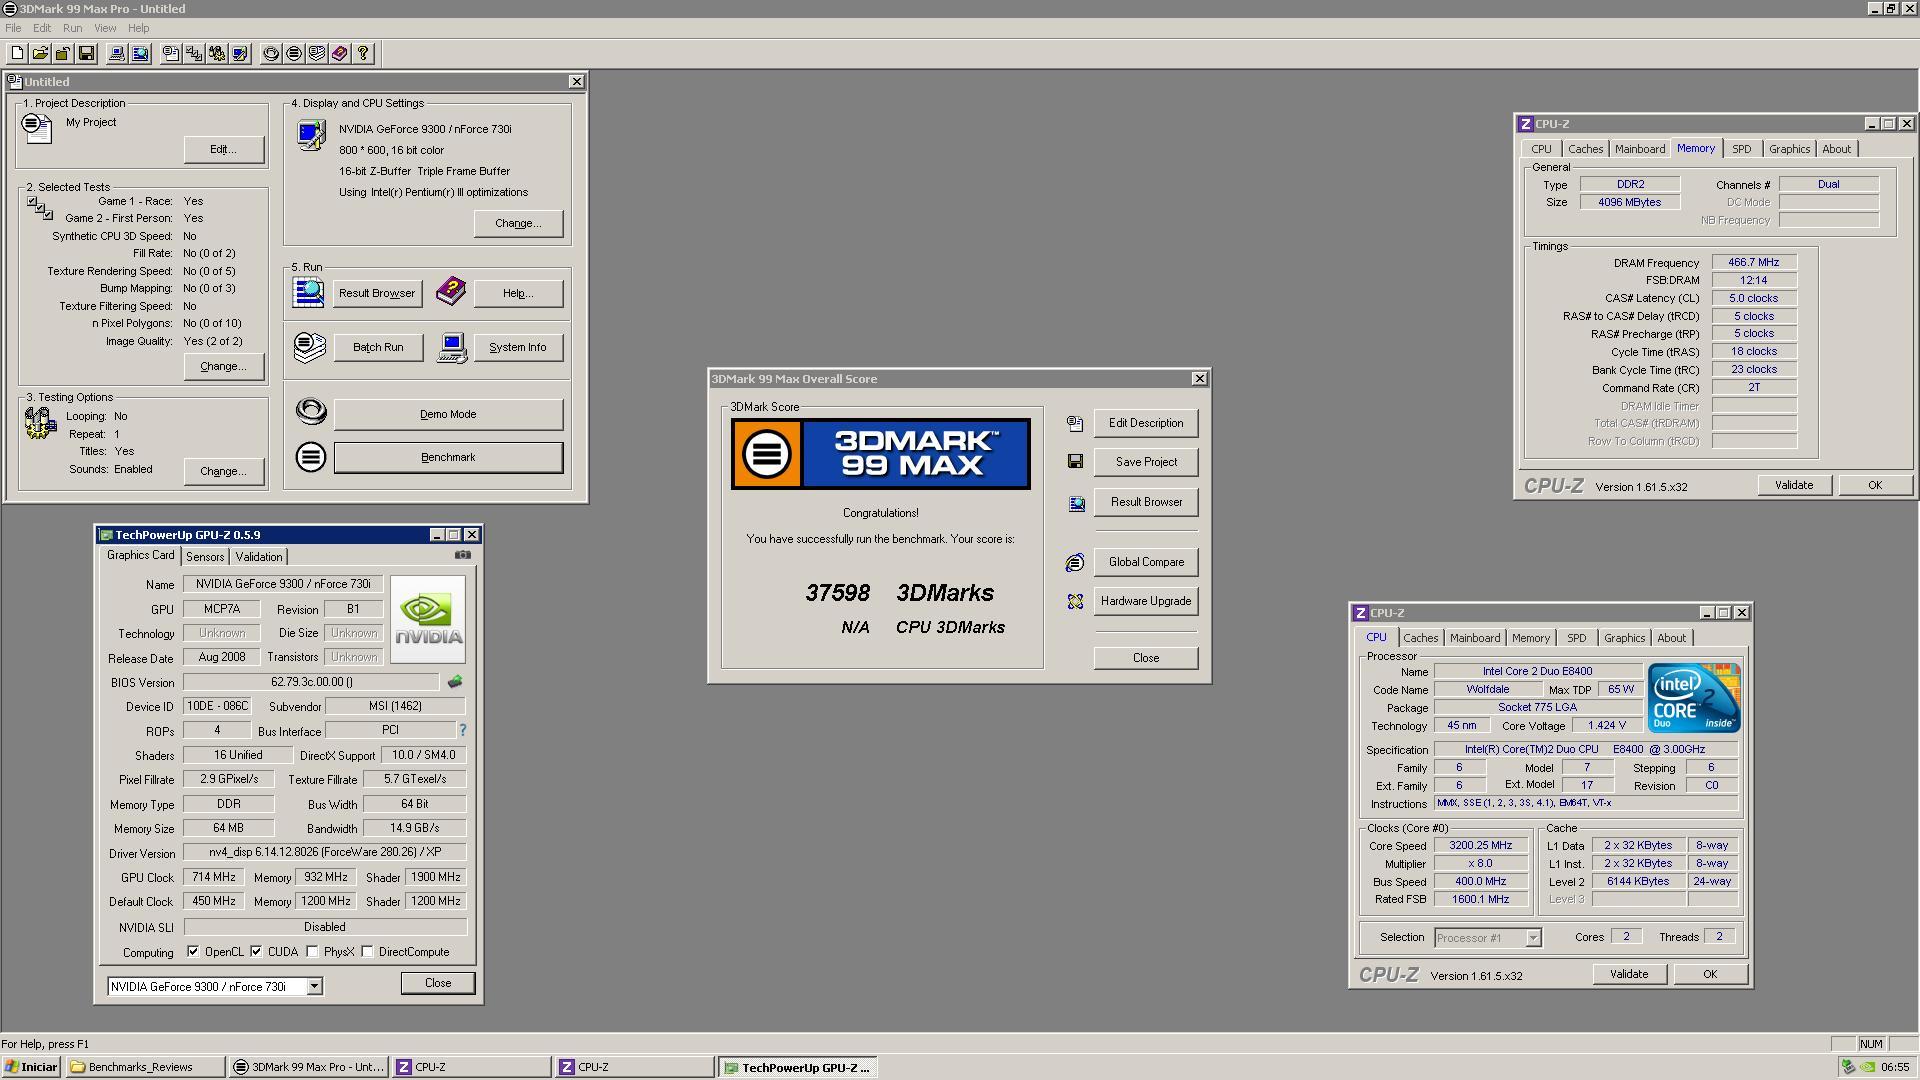Open Benchmarks_Reviews folder in the taskbar
Image resolution: width=1920 pixels, height=1080 pixels.
tap(145, 1067)
